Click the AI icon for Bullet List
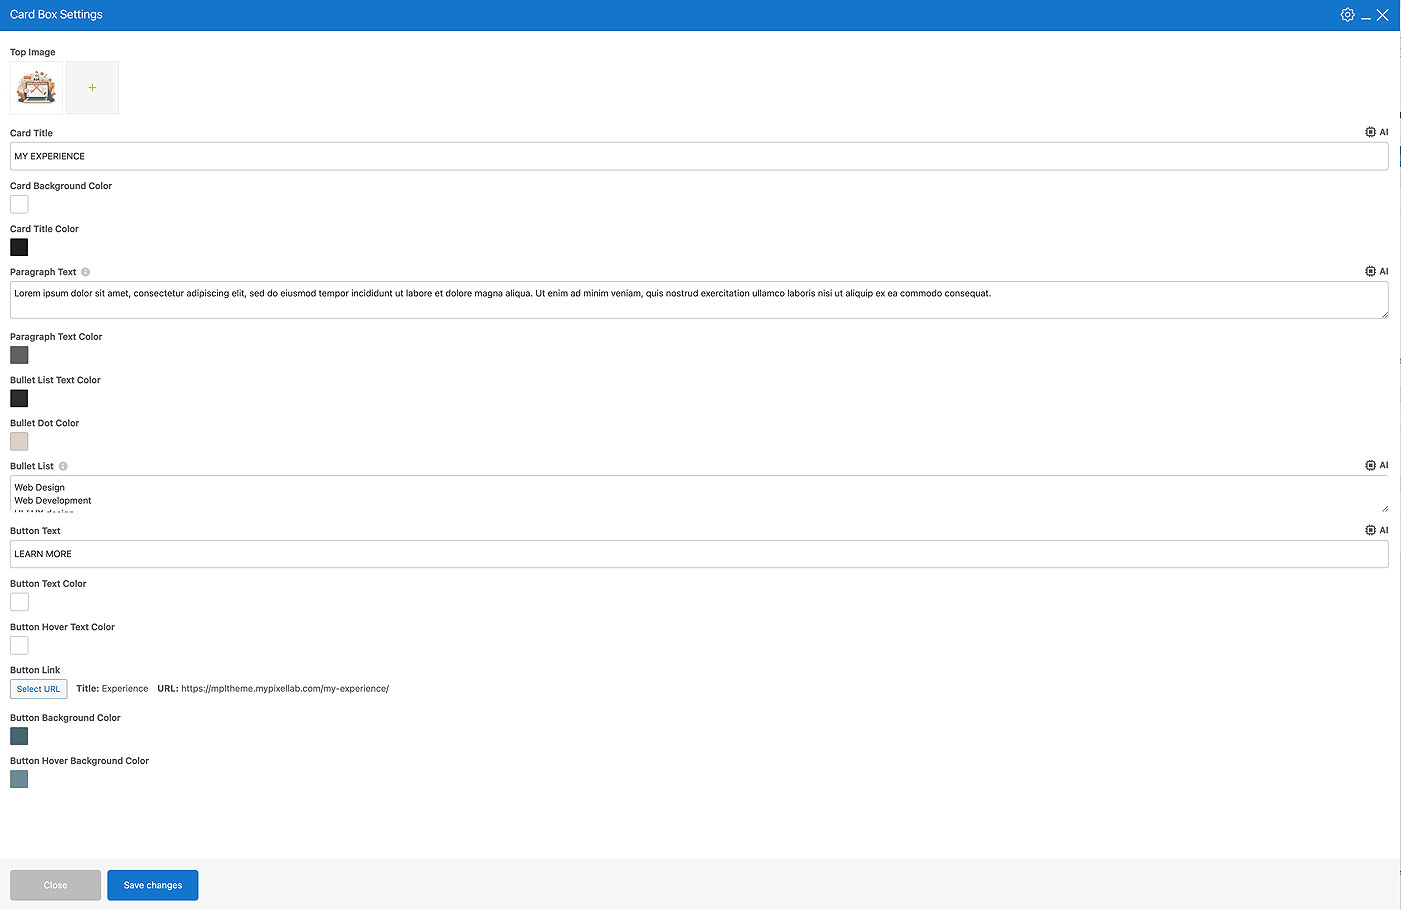The width and height of the screenshot is (1401, 910). (1376, 465)
